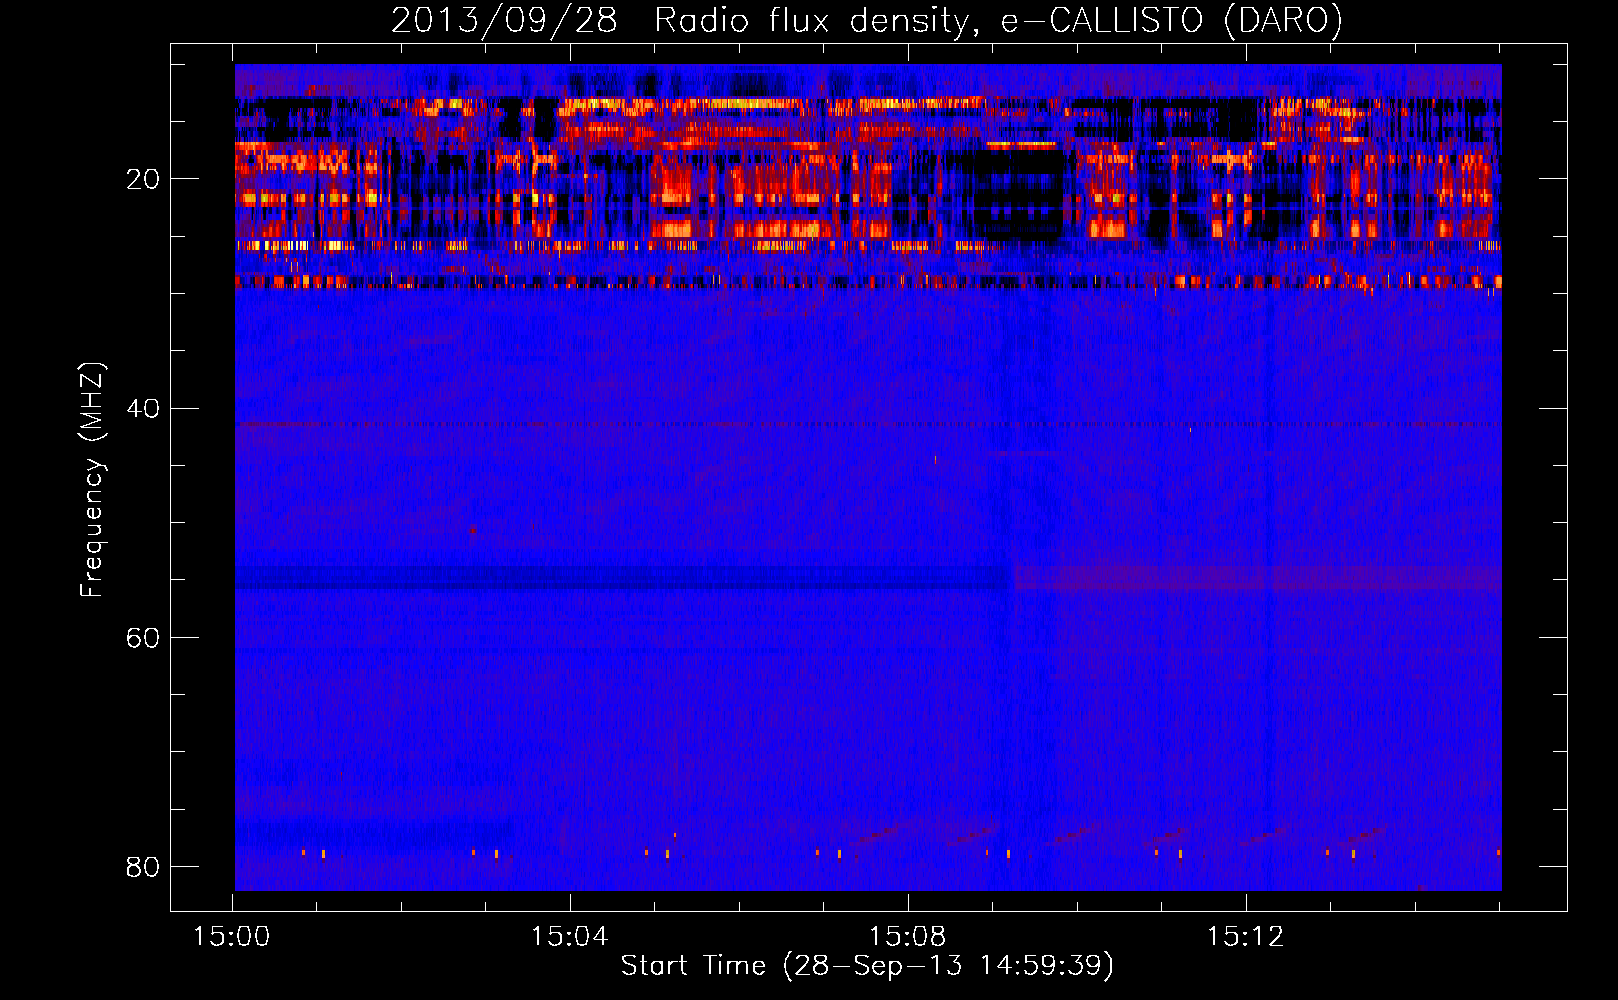
Task: Select the 15:08 time tick label
Action: [907, 937]
